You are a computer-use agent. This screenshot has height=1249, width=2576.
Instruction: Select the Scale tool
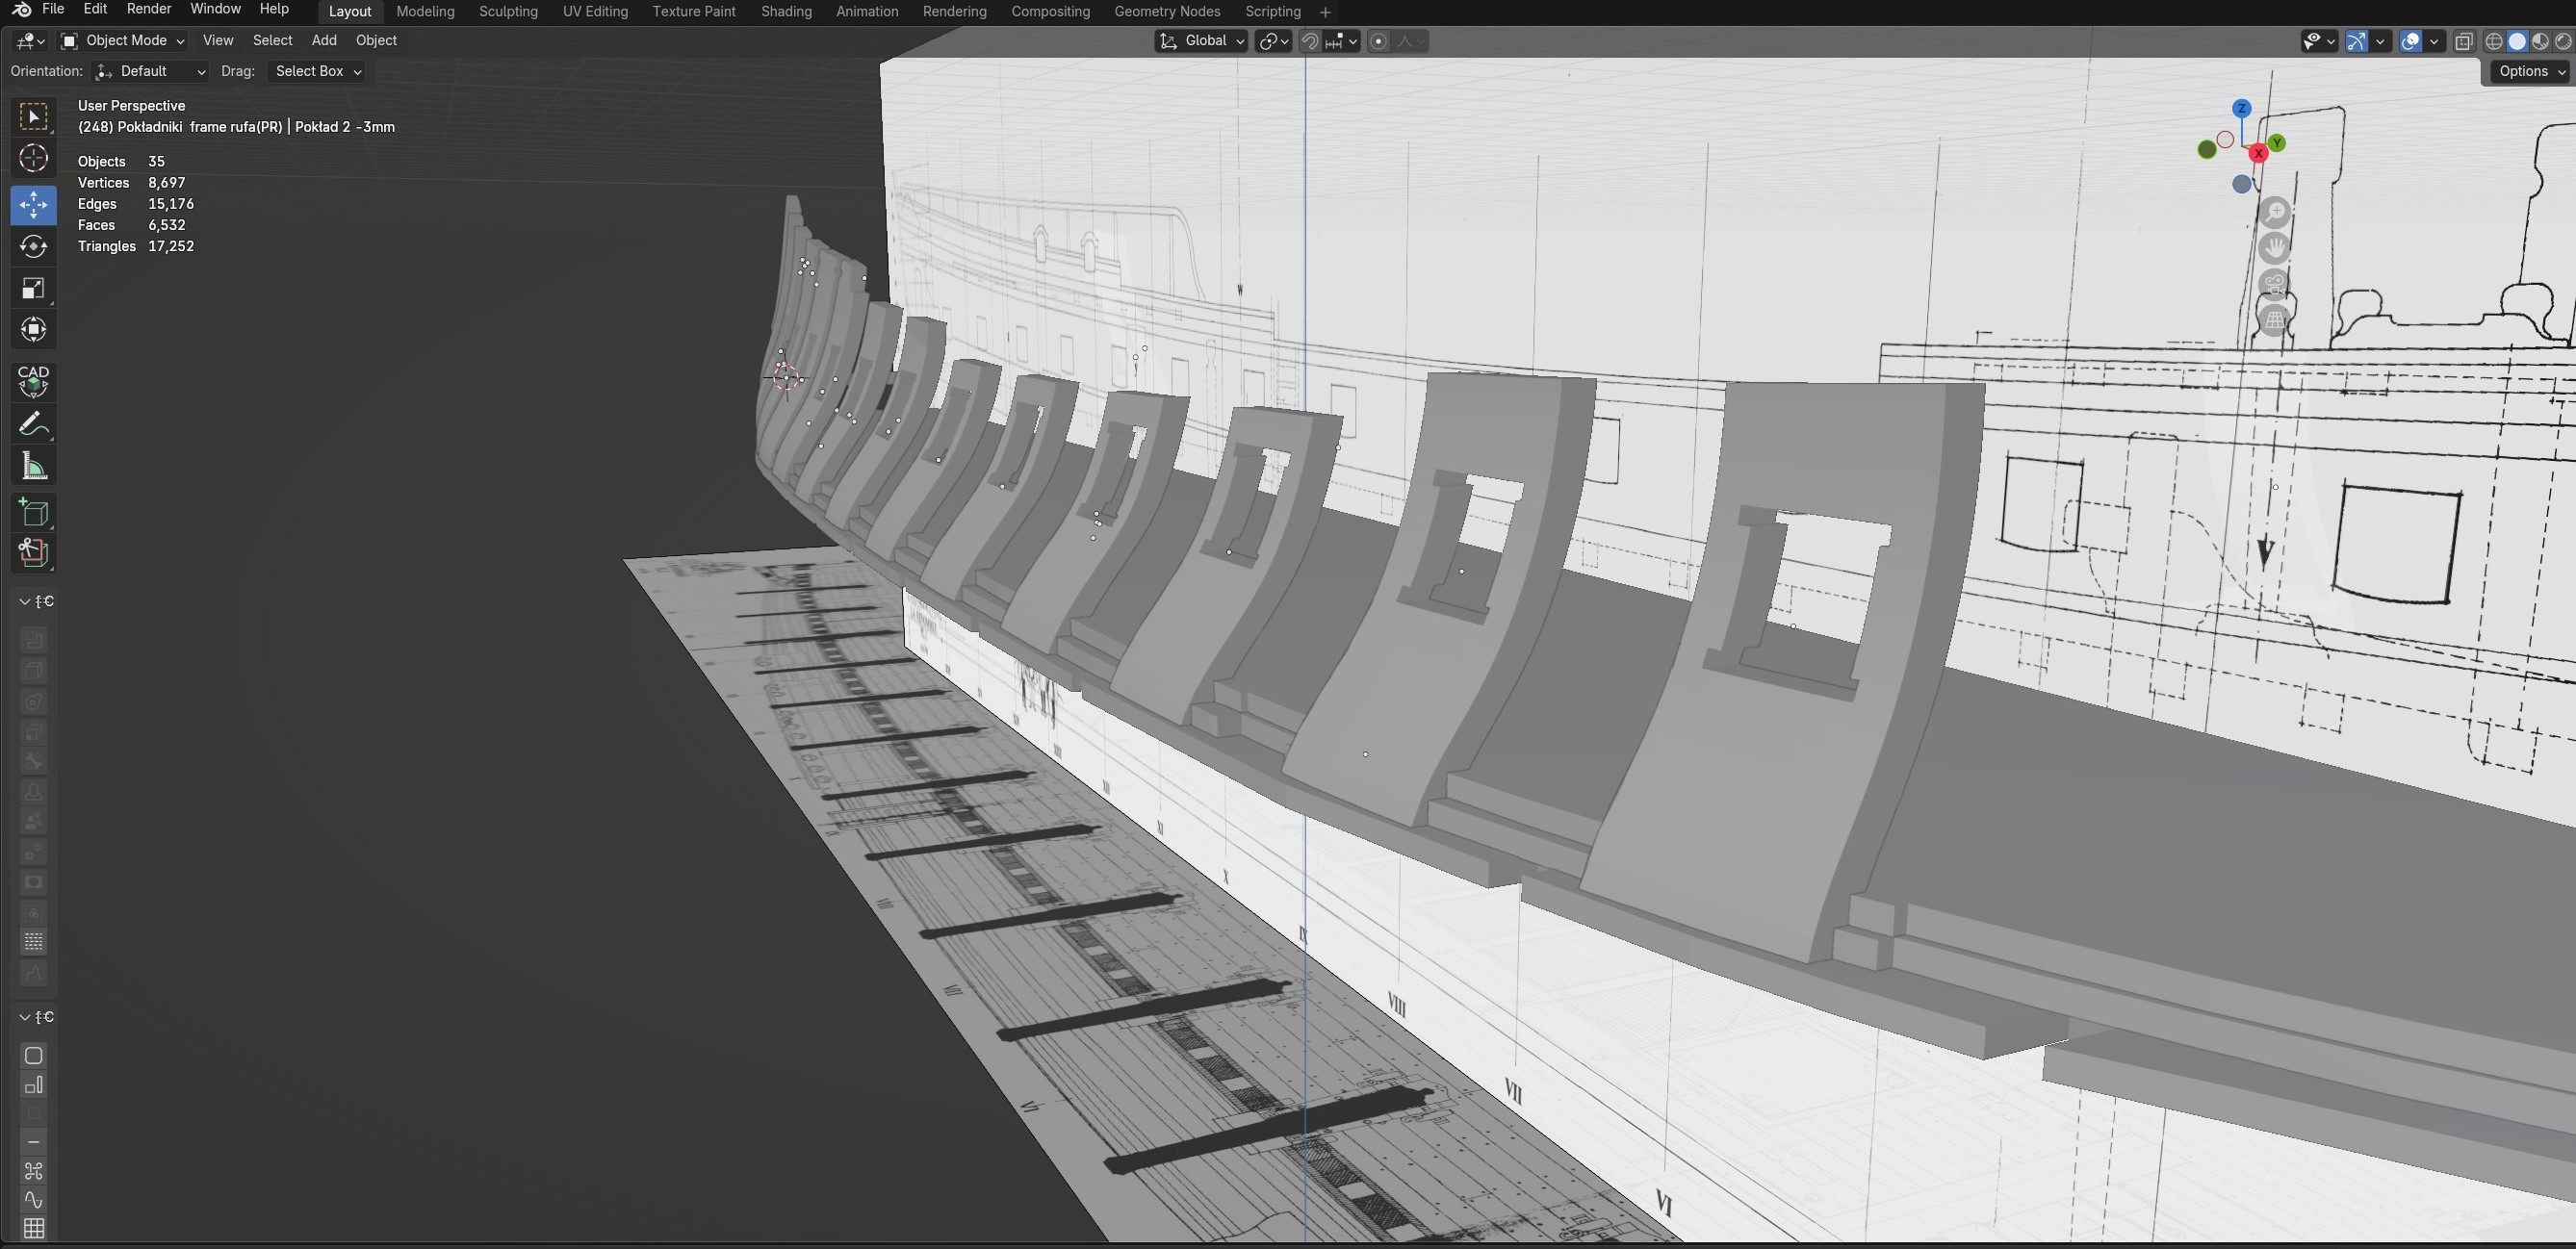[33, 289]
